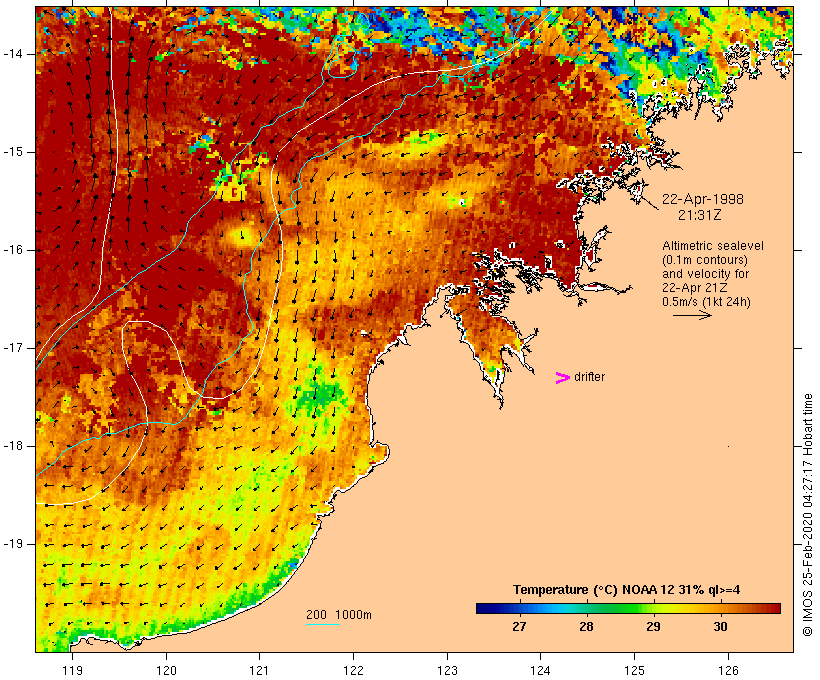Click the 'Altimetric sealevel' text line
This screenshot has height=680, width=820.
(x=712, y=246)
